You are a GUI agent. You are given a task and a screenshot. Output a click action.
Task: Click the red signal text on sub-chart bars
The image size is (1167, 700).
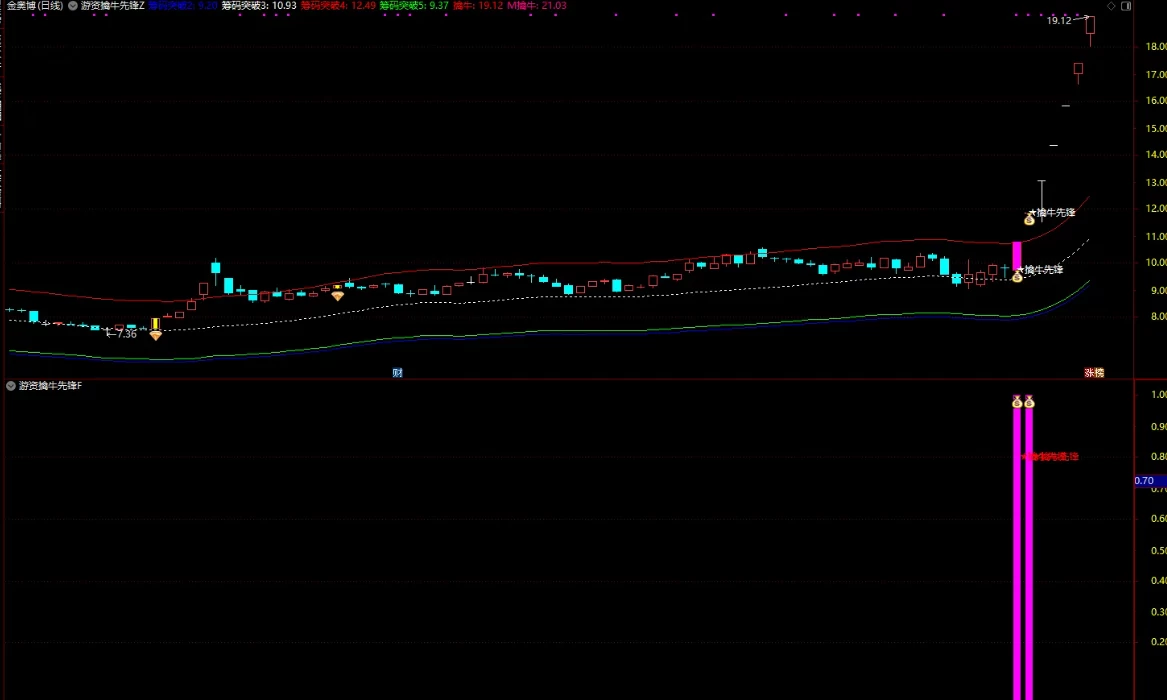point(1049,457)
